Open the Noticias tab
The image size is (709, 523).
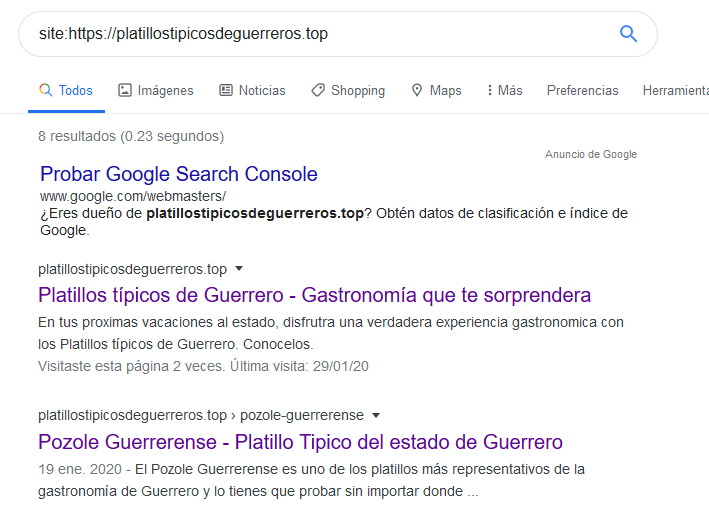[x=252, y=90]
